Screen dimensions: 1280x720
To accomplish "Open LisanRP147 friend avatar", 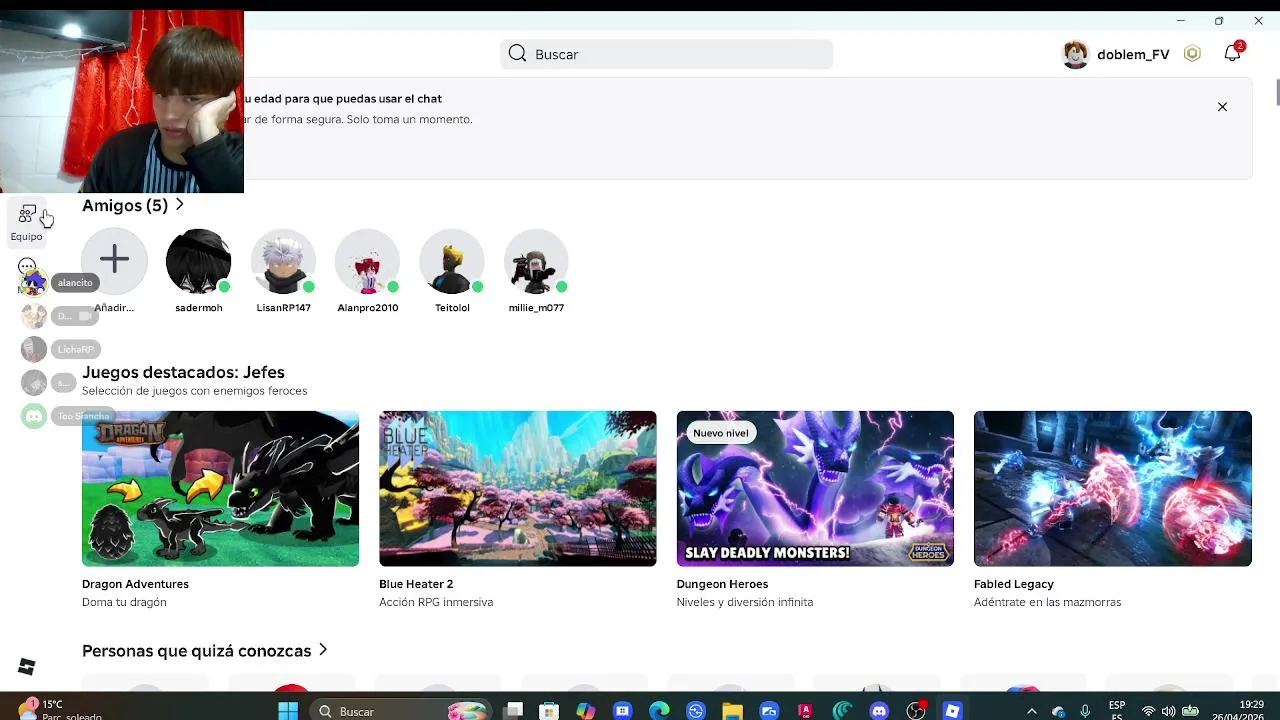I will (283, 260).
